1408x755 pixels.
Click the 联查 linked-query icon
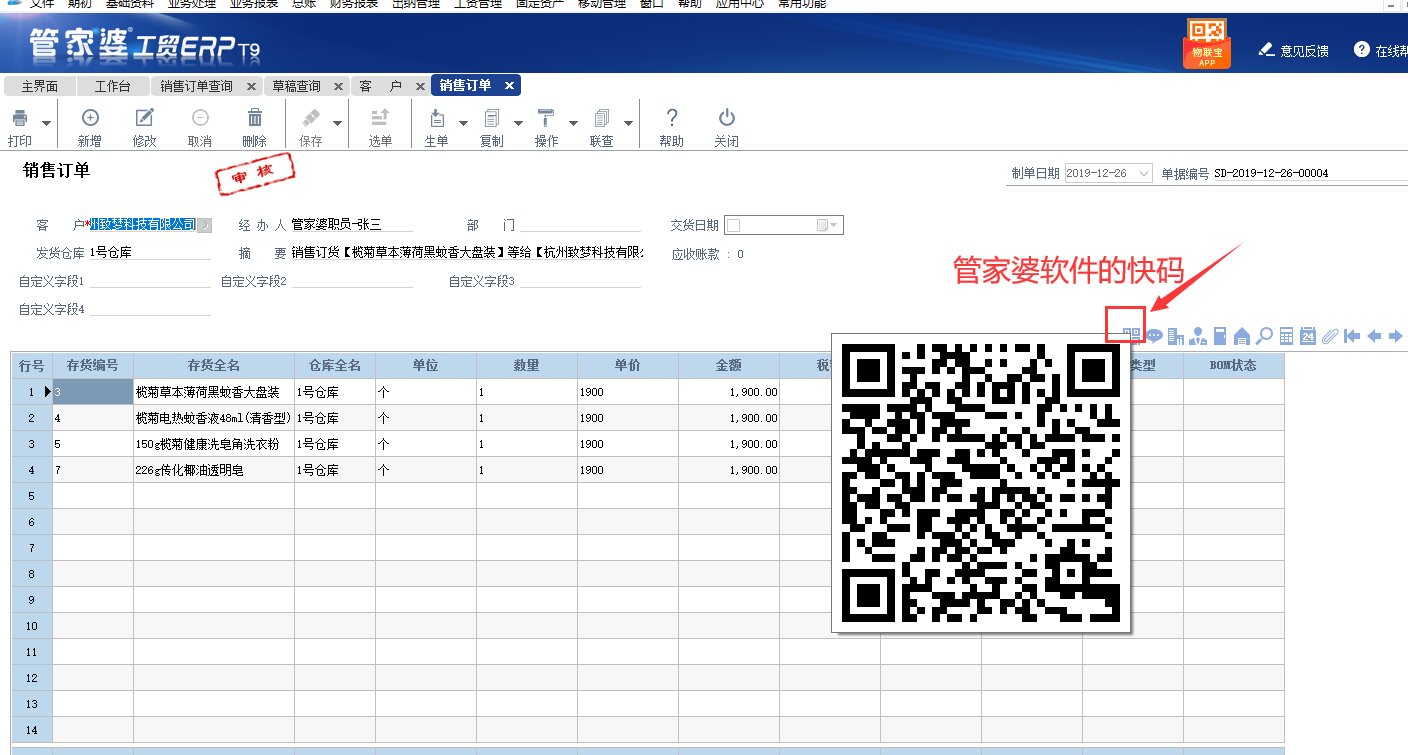coord(601,117)
